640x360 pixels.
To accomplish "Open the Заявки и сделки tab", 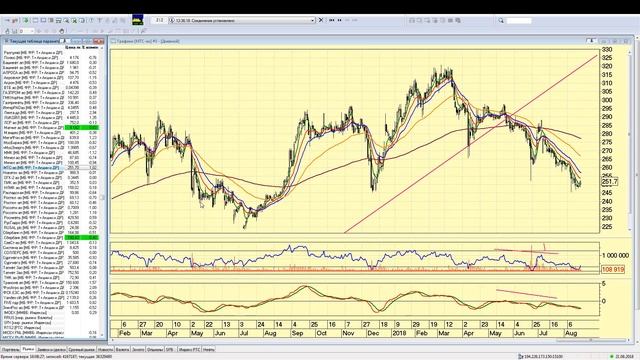I will pos(51,349).
